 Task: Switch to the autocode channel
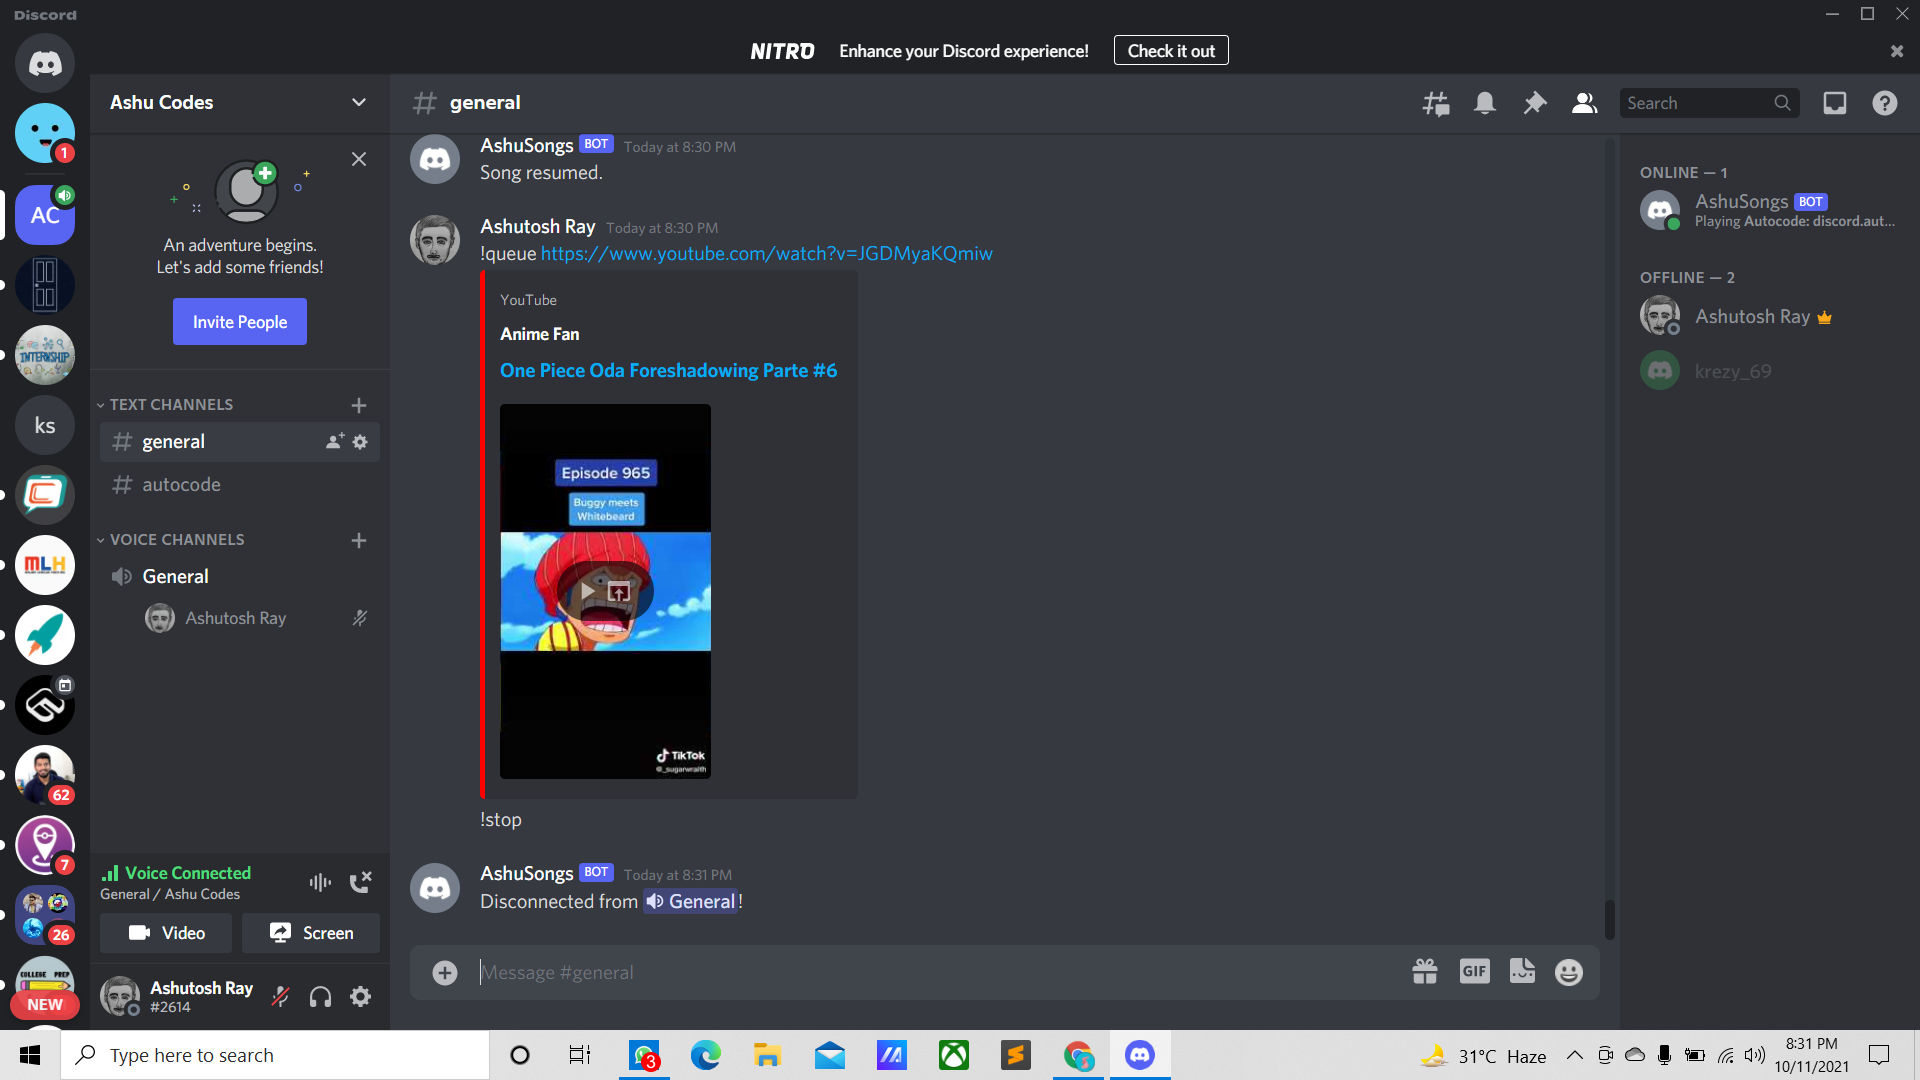click(181, 485)
